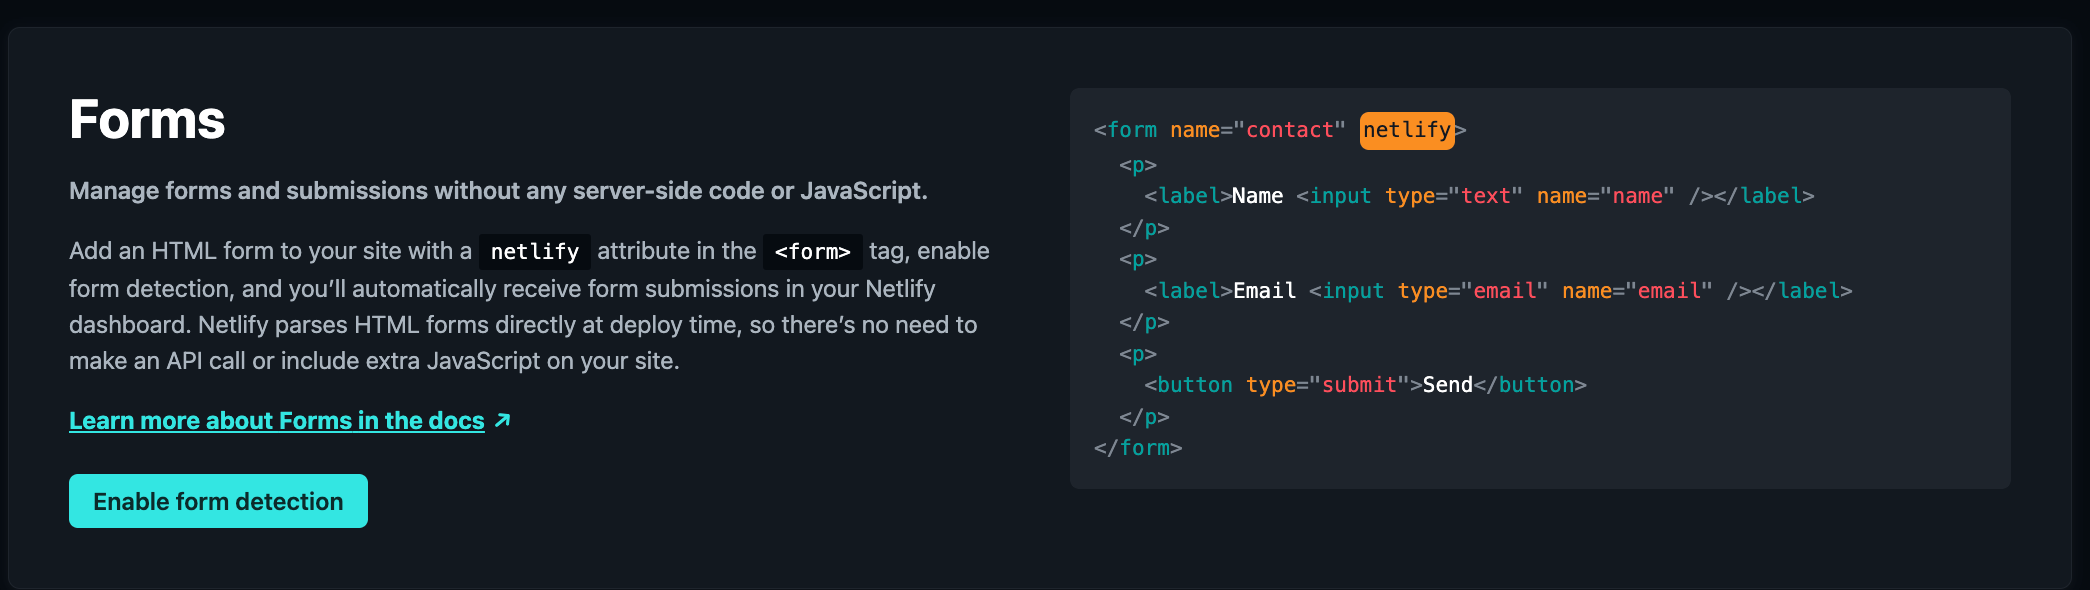The image size is (2090, 590).
Task: Click the Enable form detection button
Action: tap(218, 501)
